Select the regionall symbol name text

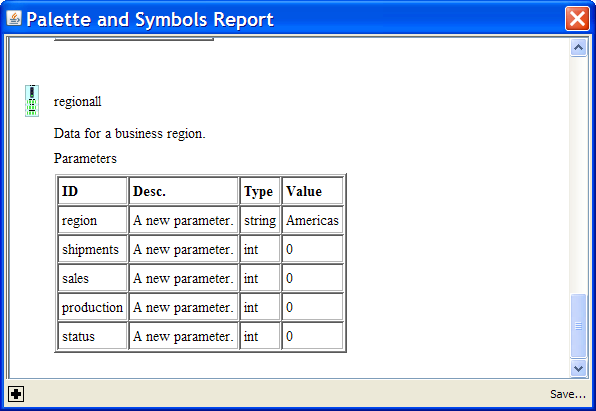pos(78,102)
